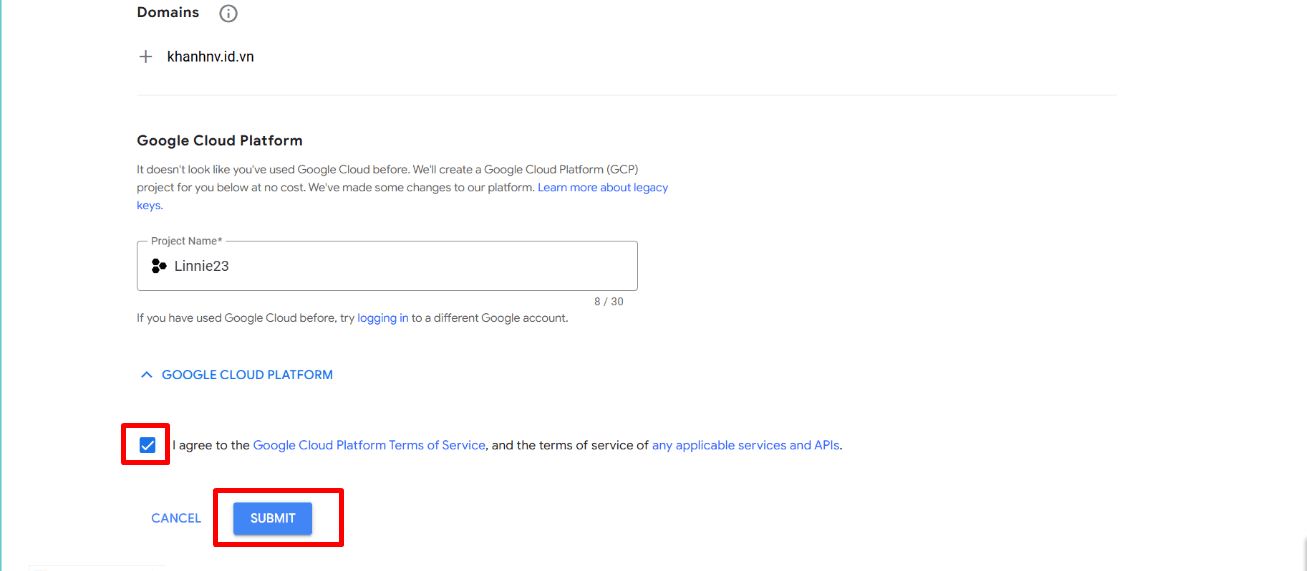Image resolution: width=1307 pixels, height=571 pixels.
Task: Open 'Learn more about legacy keys' link
Action: [x=602, y=188]
